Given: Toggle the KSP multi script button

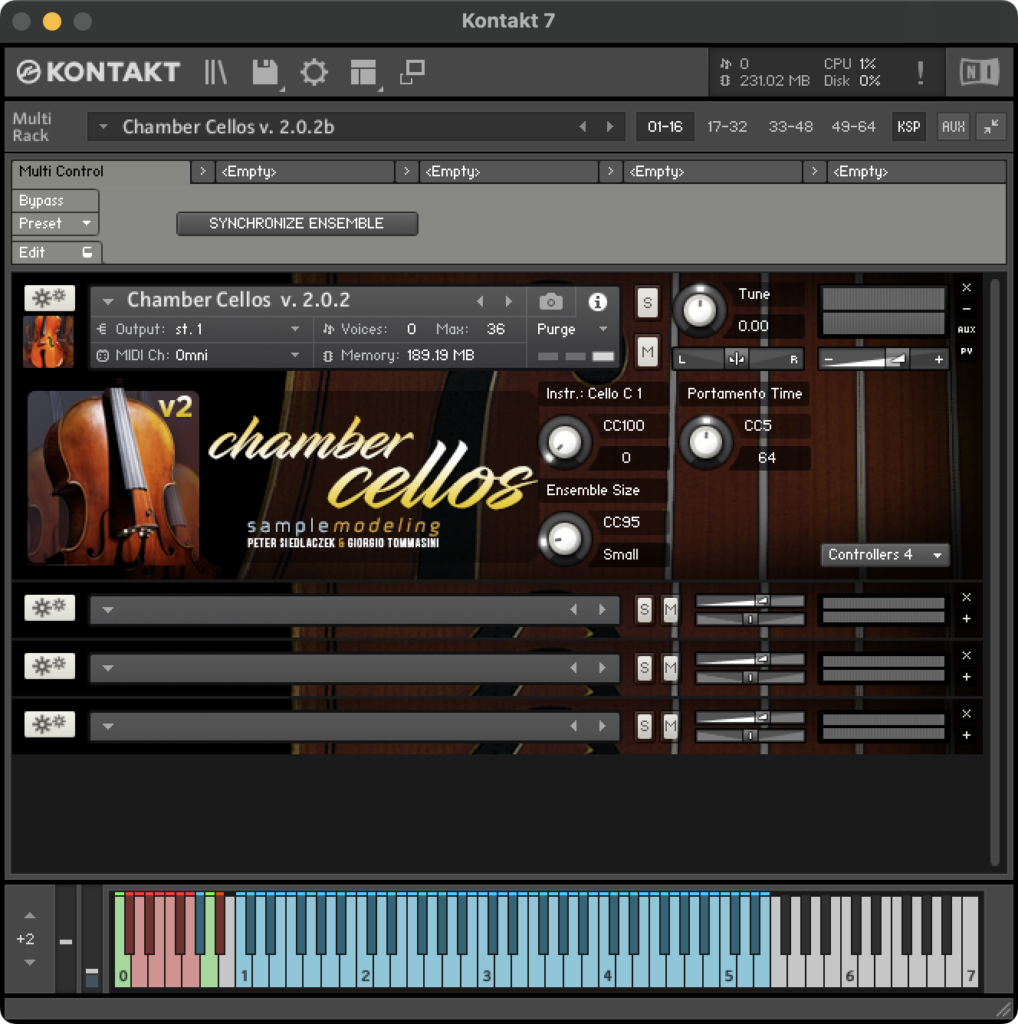Looking at the screenshot, I should 908,127.
